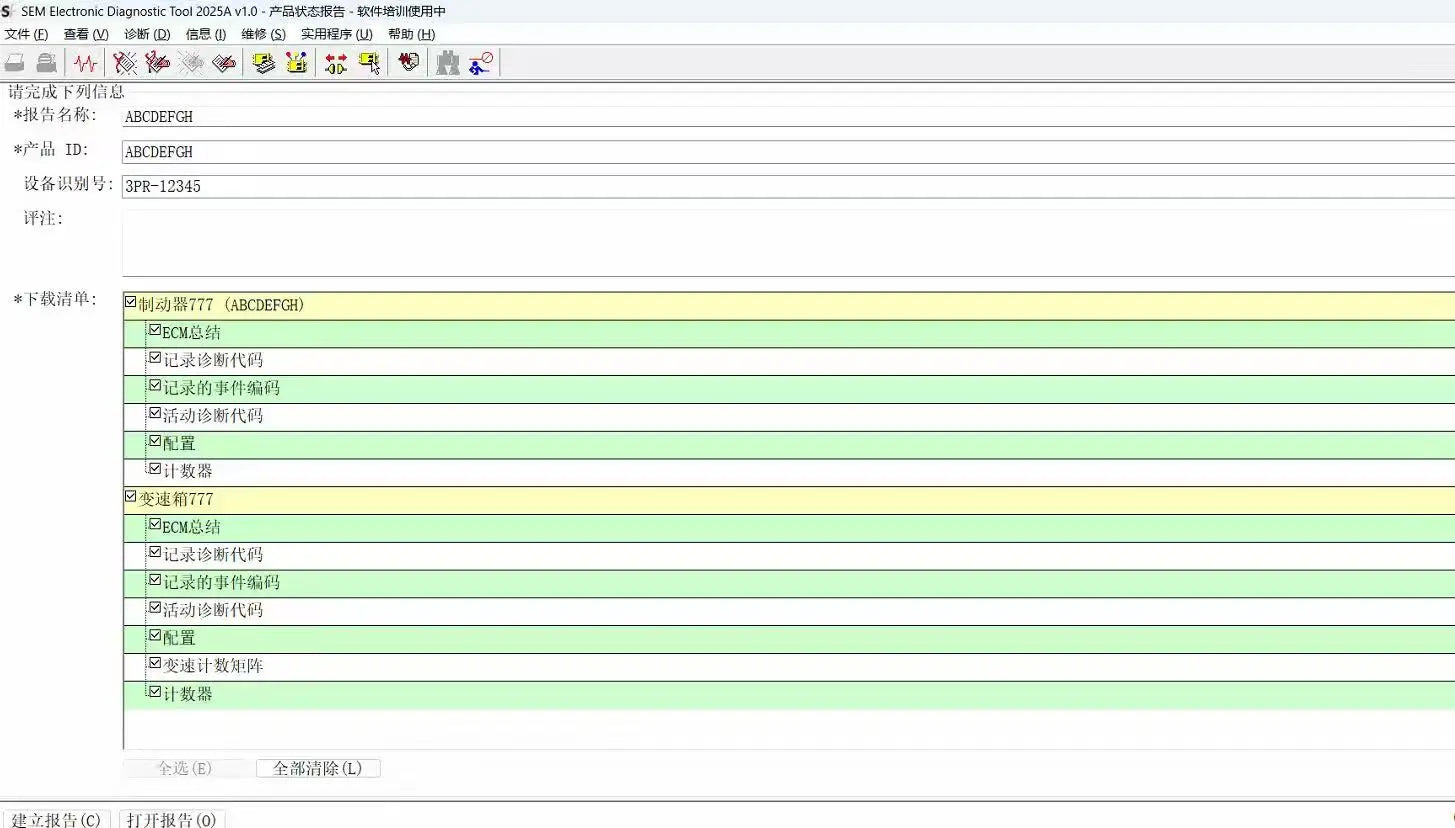Open the 维修(S) menu
Screen dimensions: 1455x828
[263, 34]
